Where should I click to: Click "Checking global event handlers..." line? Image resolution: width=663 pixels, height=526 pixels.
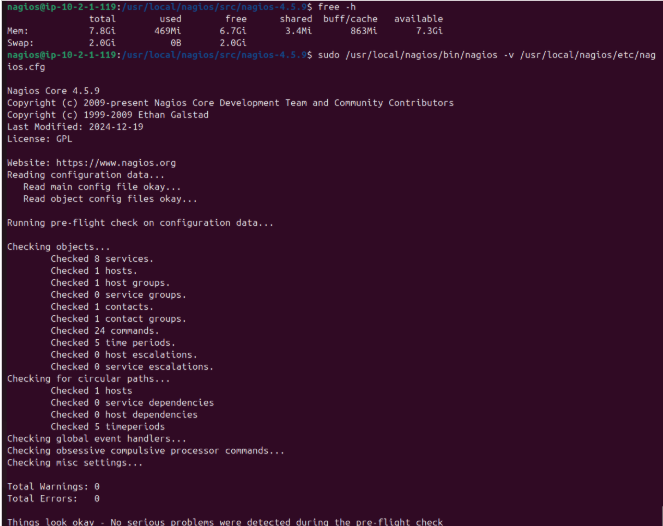point(96,438)
